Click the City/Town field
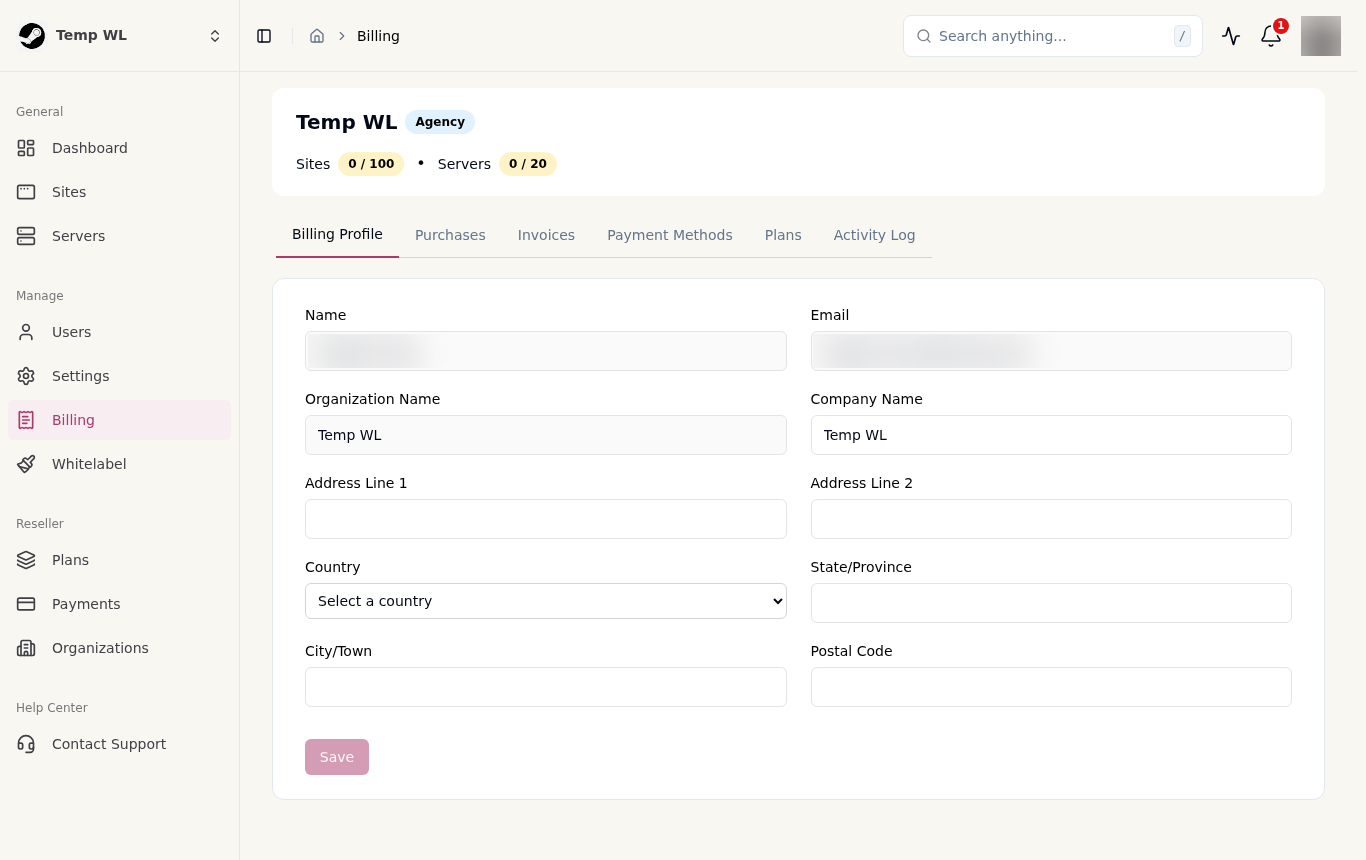This screenshot has width=1366, height=860. [546, 687]
